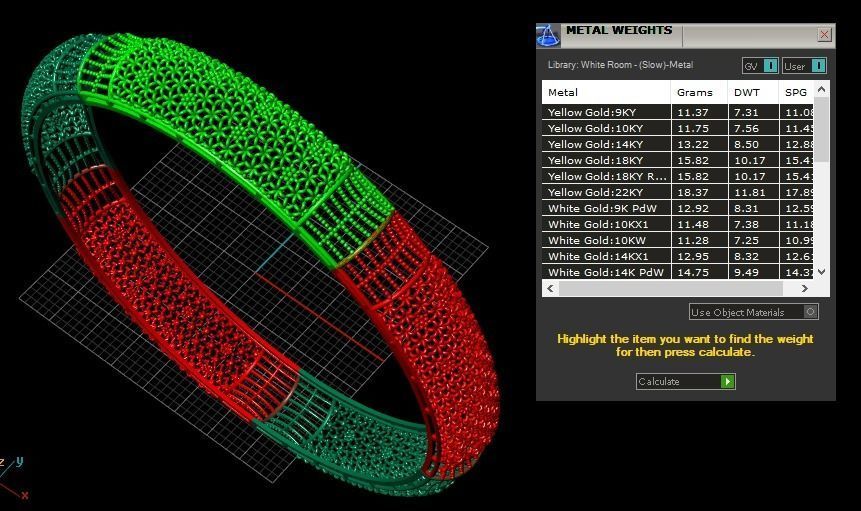
Task: Select the White Gold:14KX1 row
Action: click(678, 256)
